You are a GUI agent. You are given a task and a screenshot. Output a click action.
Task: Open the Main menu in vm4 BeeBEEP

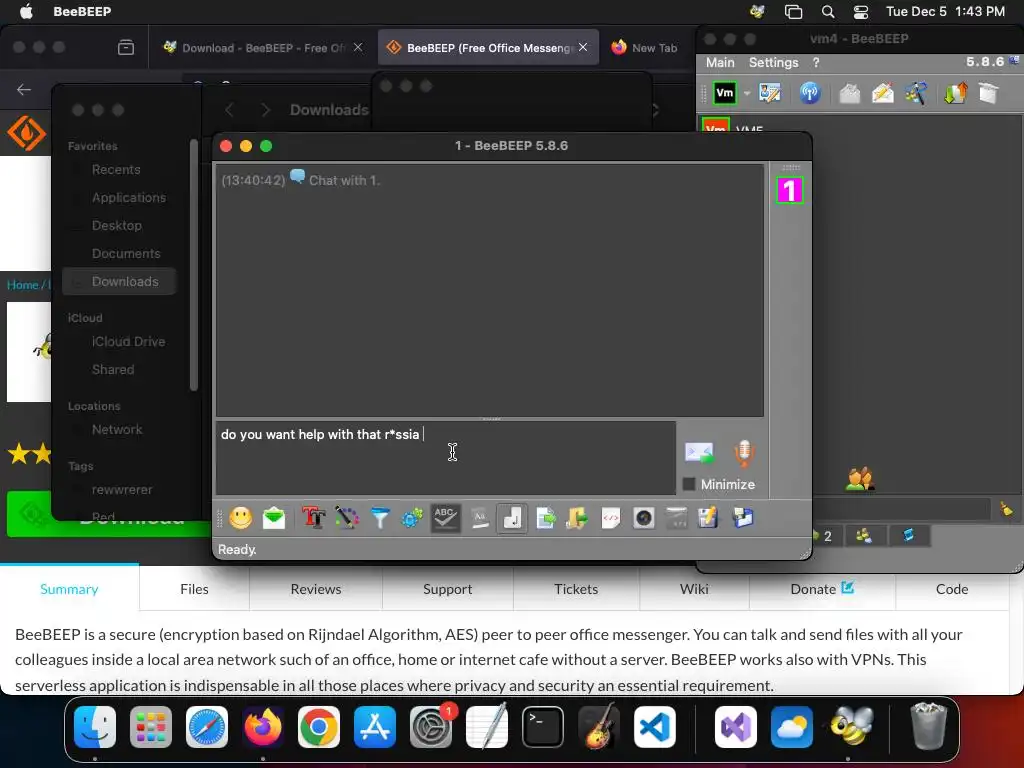coord(720,63)
